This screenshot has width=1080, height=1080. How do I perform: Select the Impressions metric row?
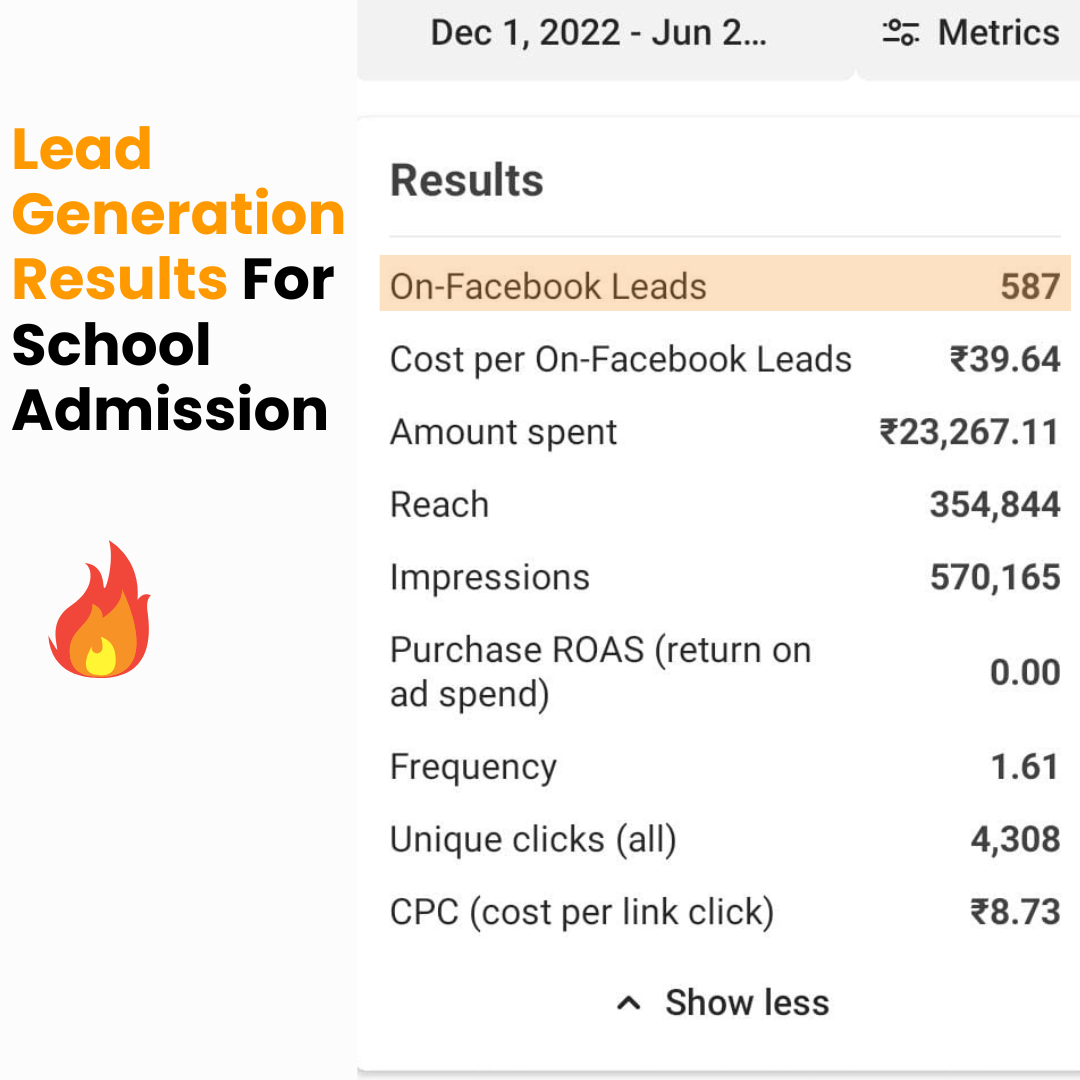pos(725,577)
